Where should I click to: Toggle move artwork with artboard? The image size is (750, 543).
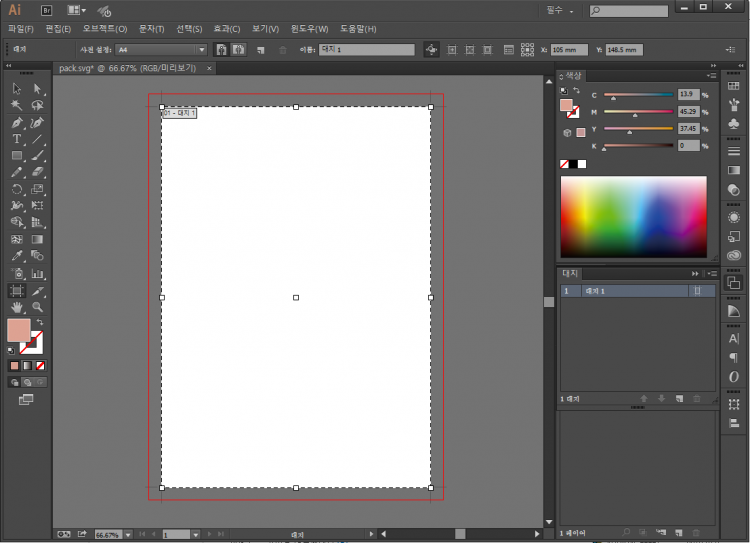click(x=431, y=49)
